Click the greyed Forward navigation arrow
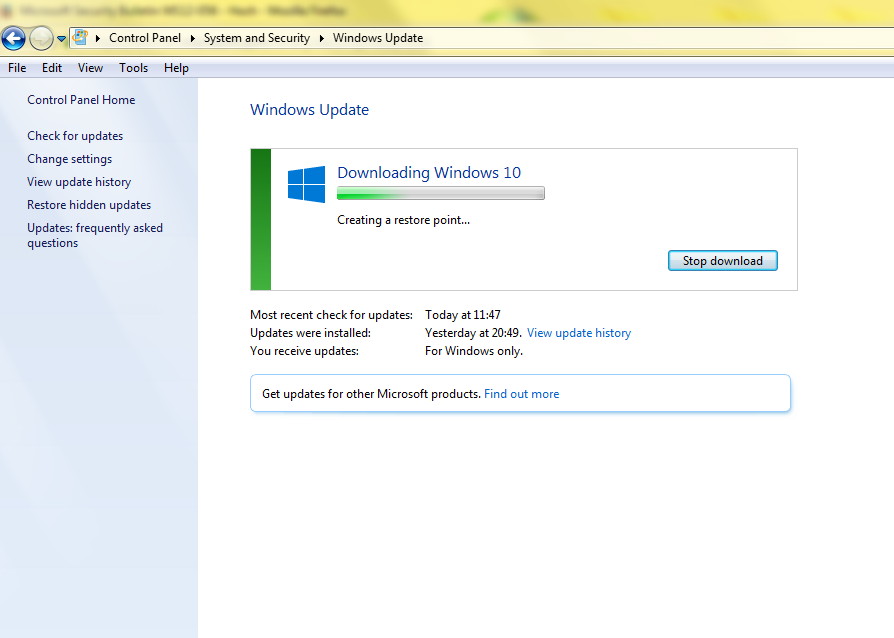894x638 pixels. pyautogui.click(x=41, y=39)
